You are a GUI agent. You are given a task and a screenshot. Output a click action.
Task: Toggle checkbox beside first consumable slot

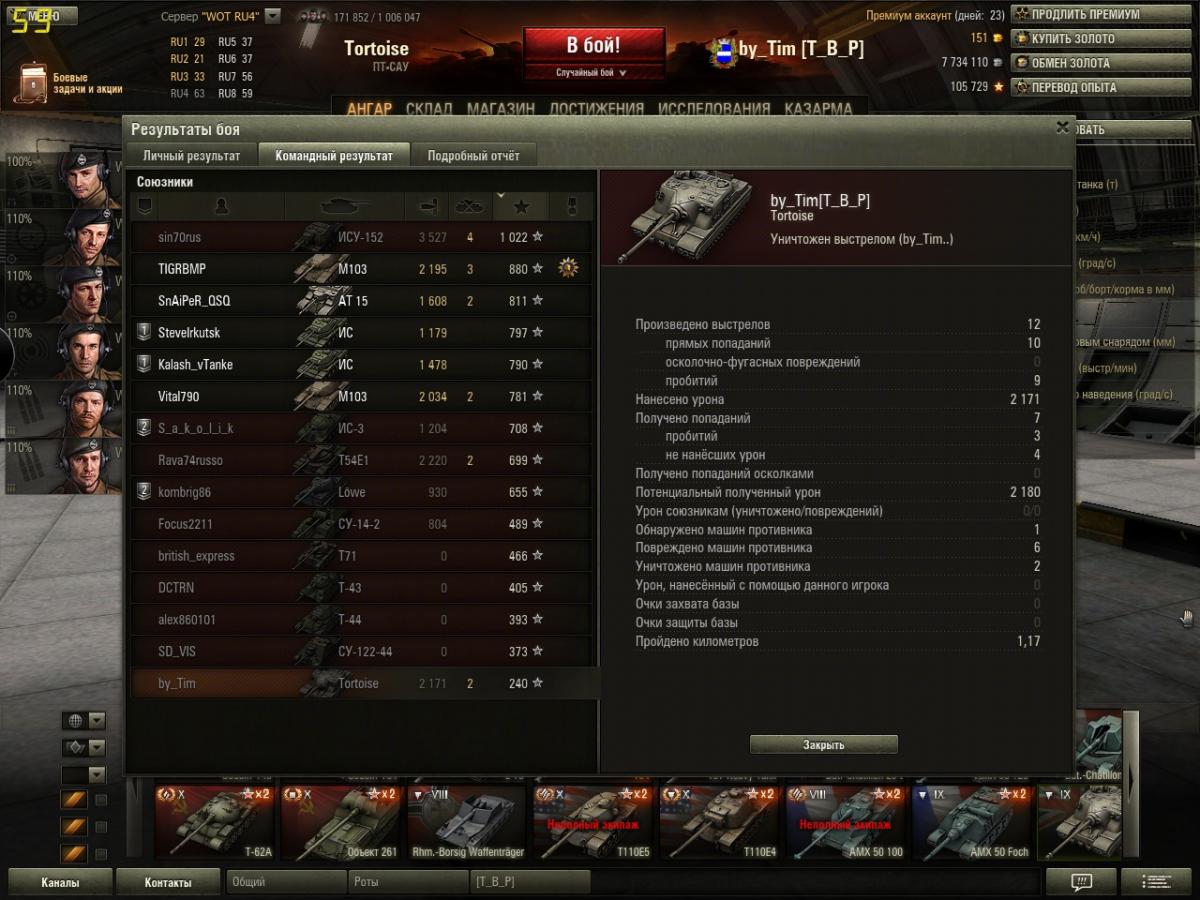(100, 800)
